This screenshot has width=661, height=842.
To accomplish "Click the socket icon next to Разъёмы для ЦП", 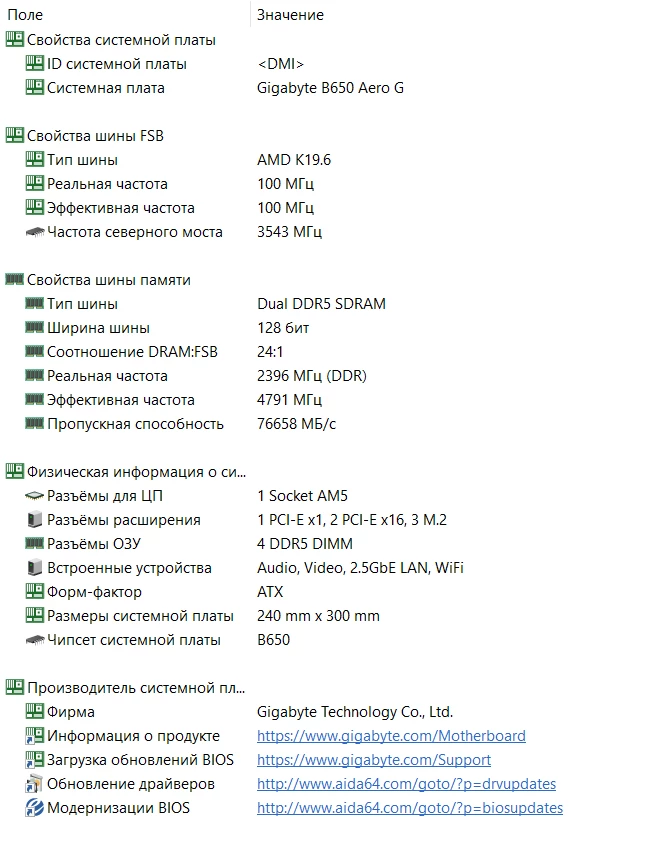I will [x=34, y=496].
